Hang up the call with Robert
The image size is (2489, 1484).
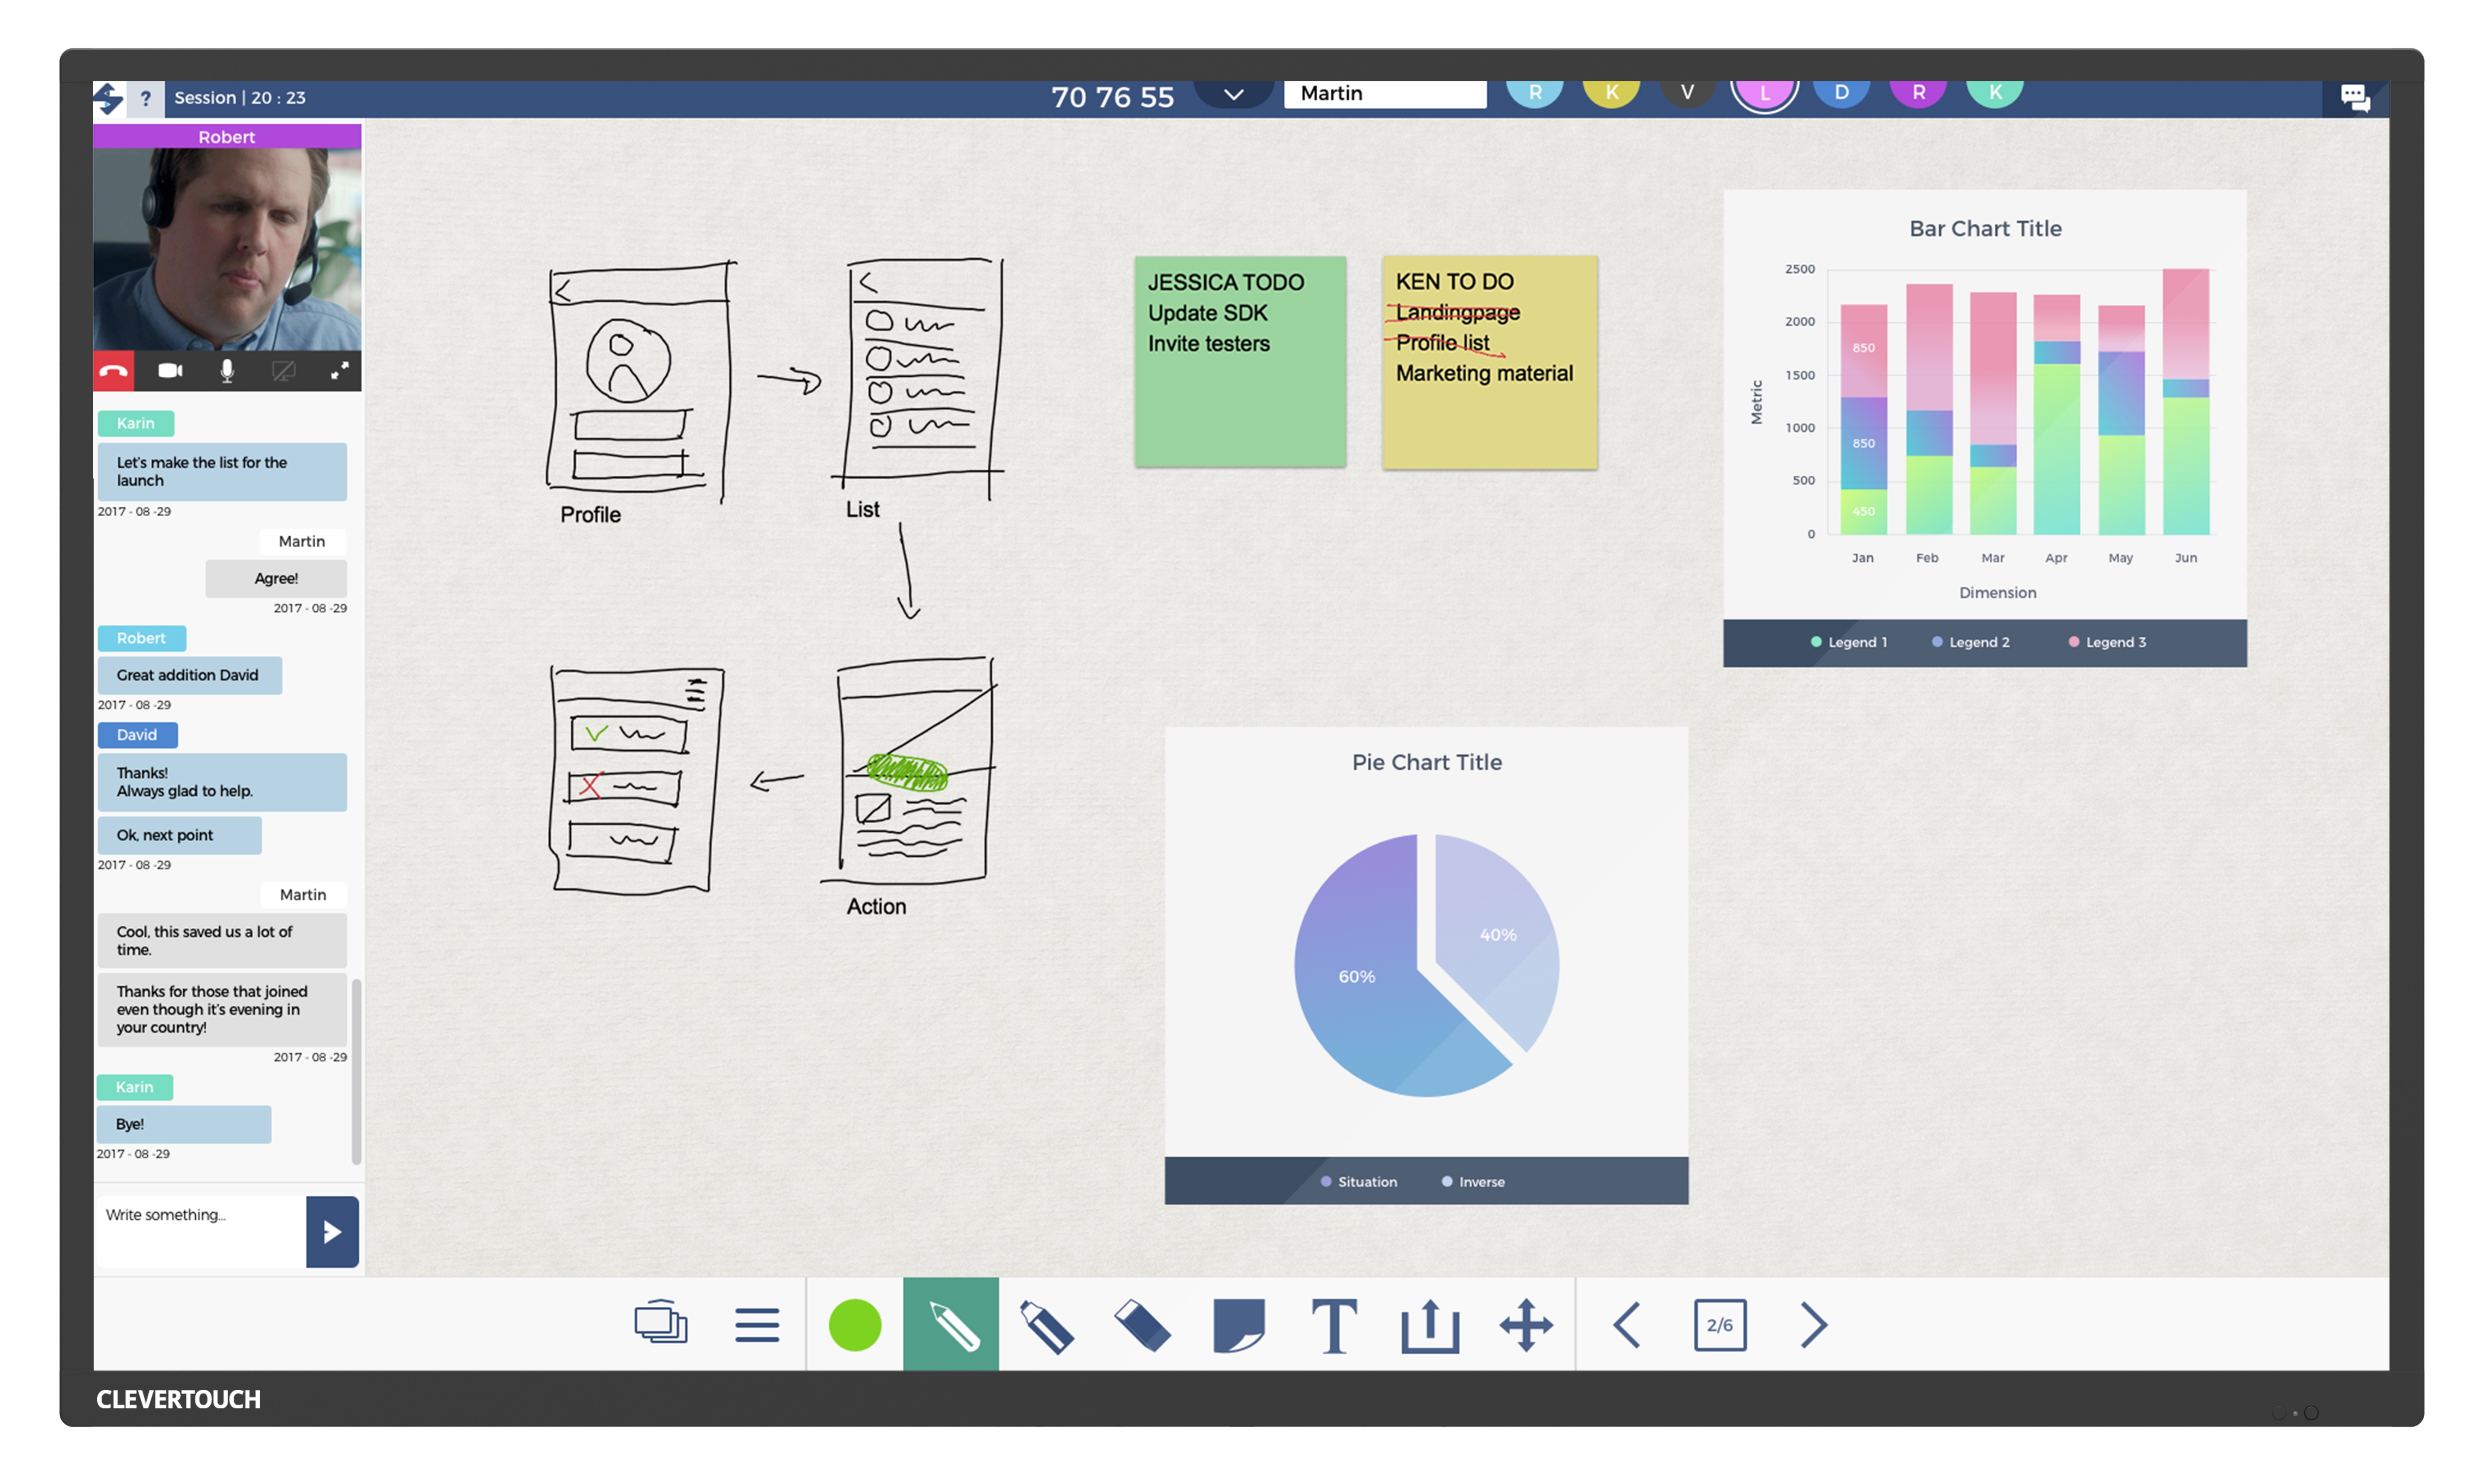pyautogui.click(x=114, y=371)
